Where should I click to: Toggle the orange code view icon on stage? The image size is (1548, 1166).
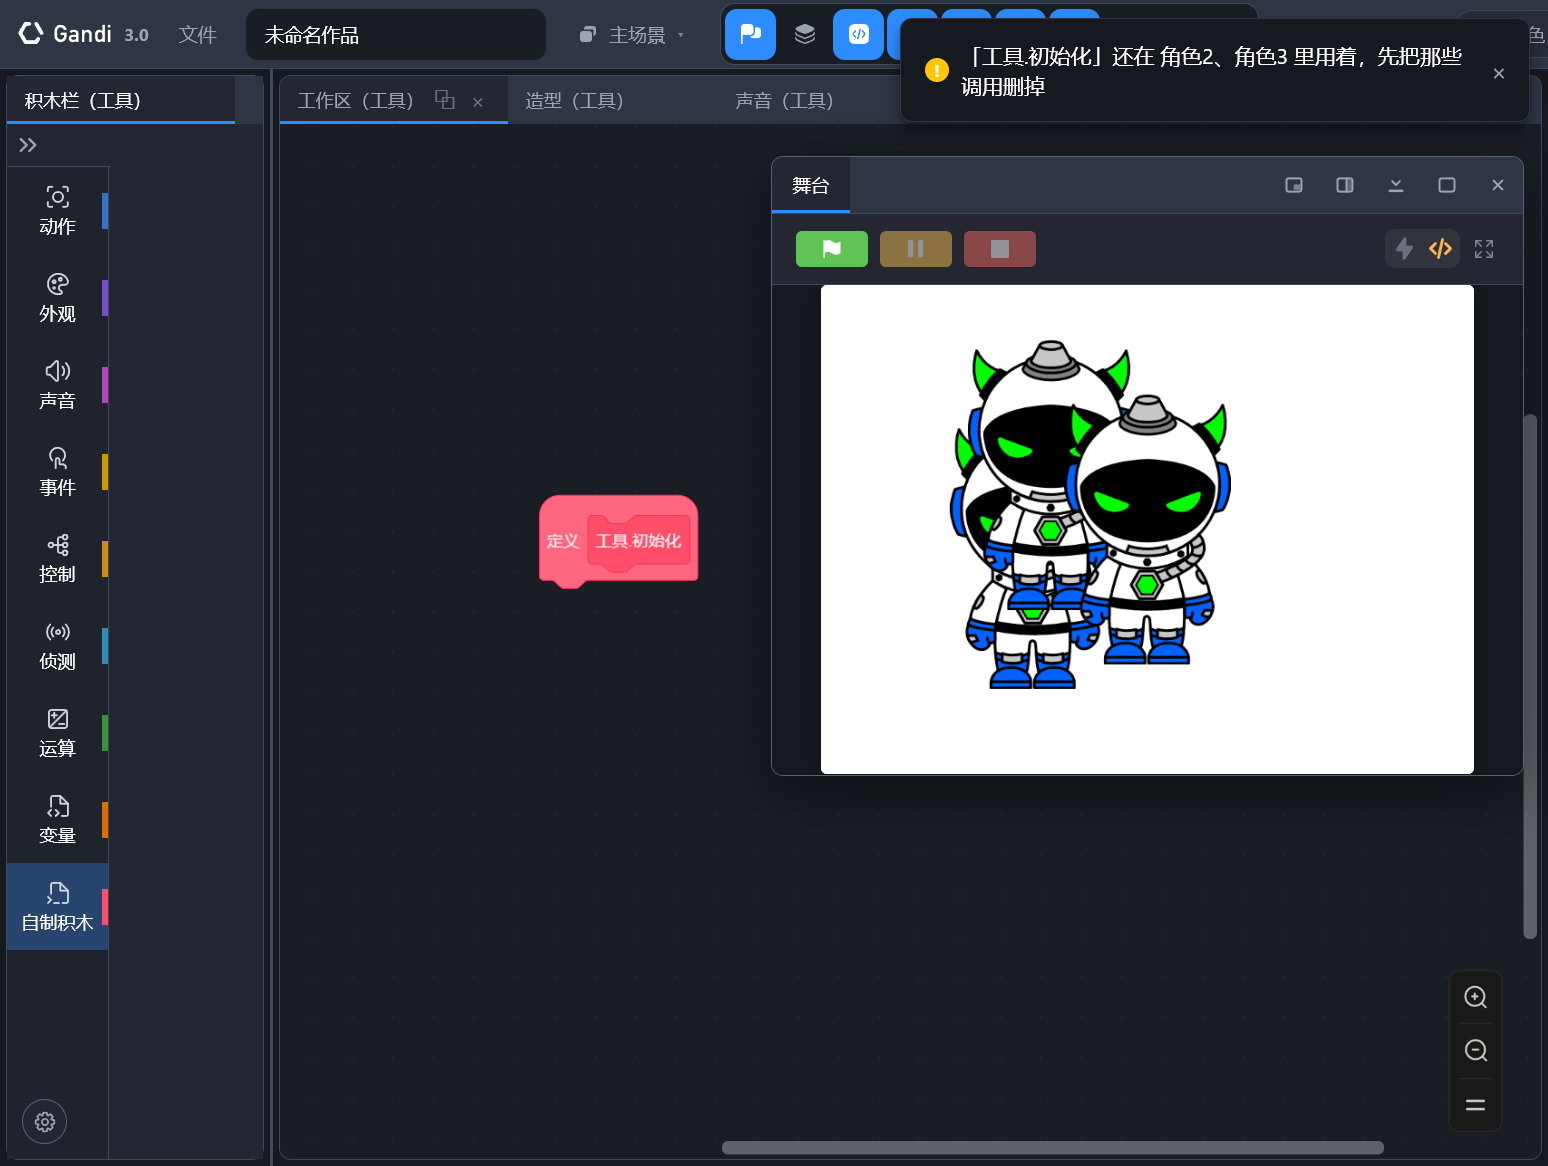point(1440,249)
